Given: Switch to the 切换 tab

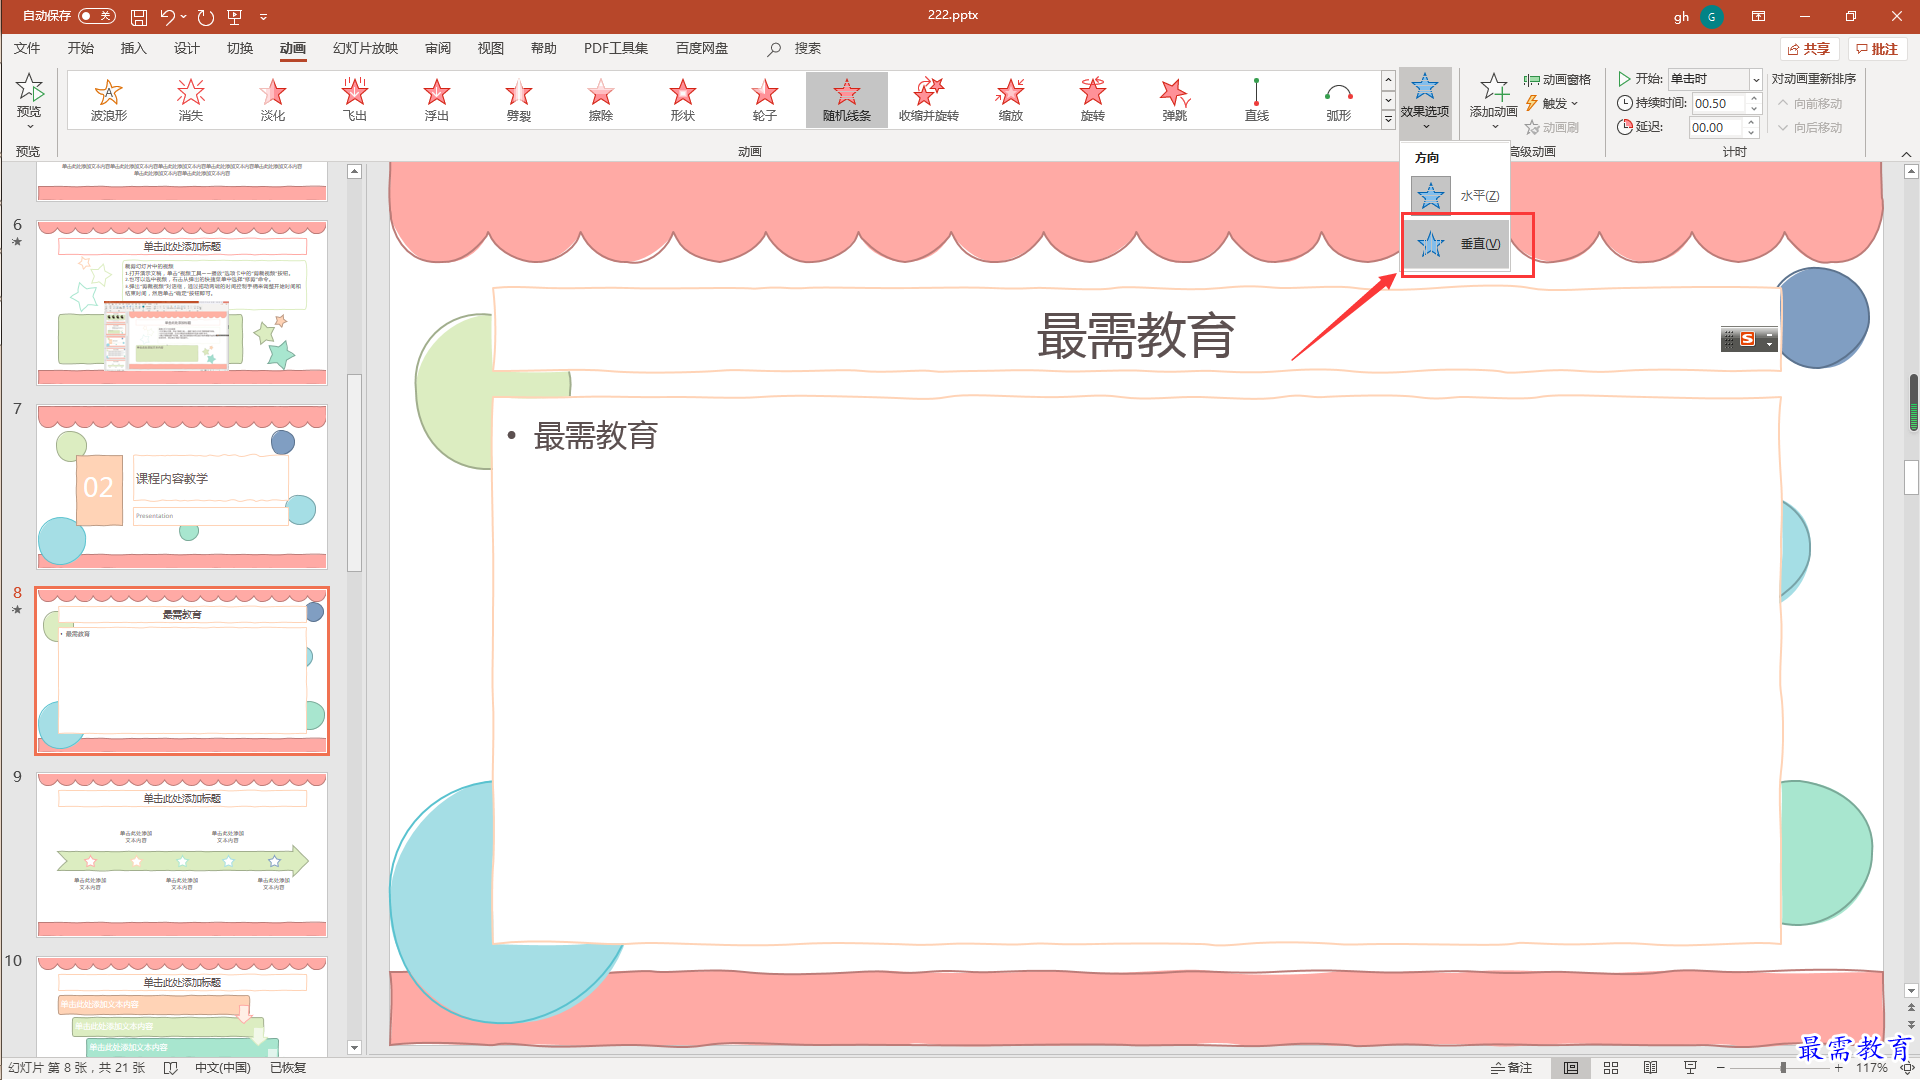Looking at the screenshot, I should pos(239,48).
